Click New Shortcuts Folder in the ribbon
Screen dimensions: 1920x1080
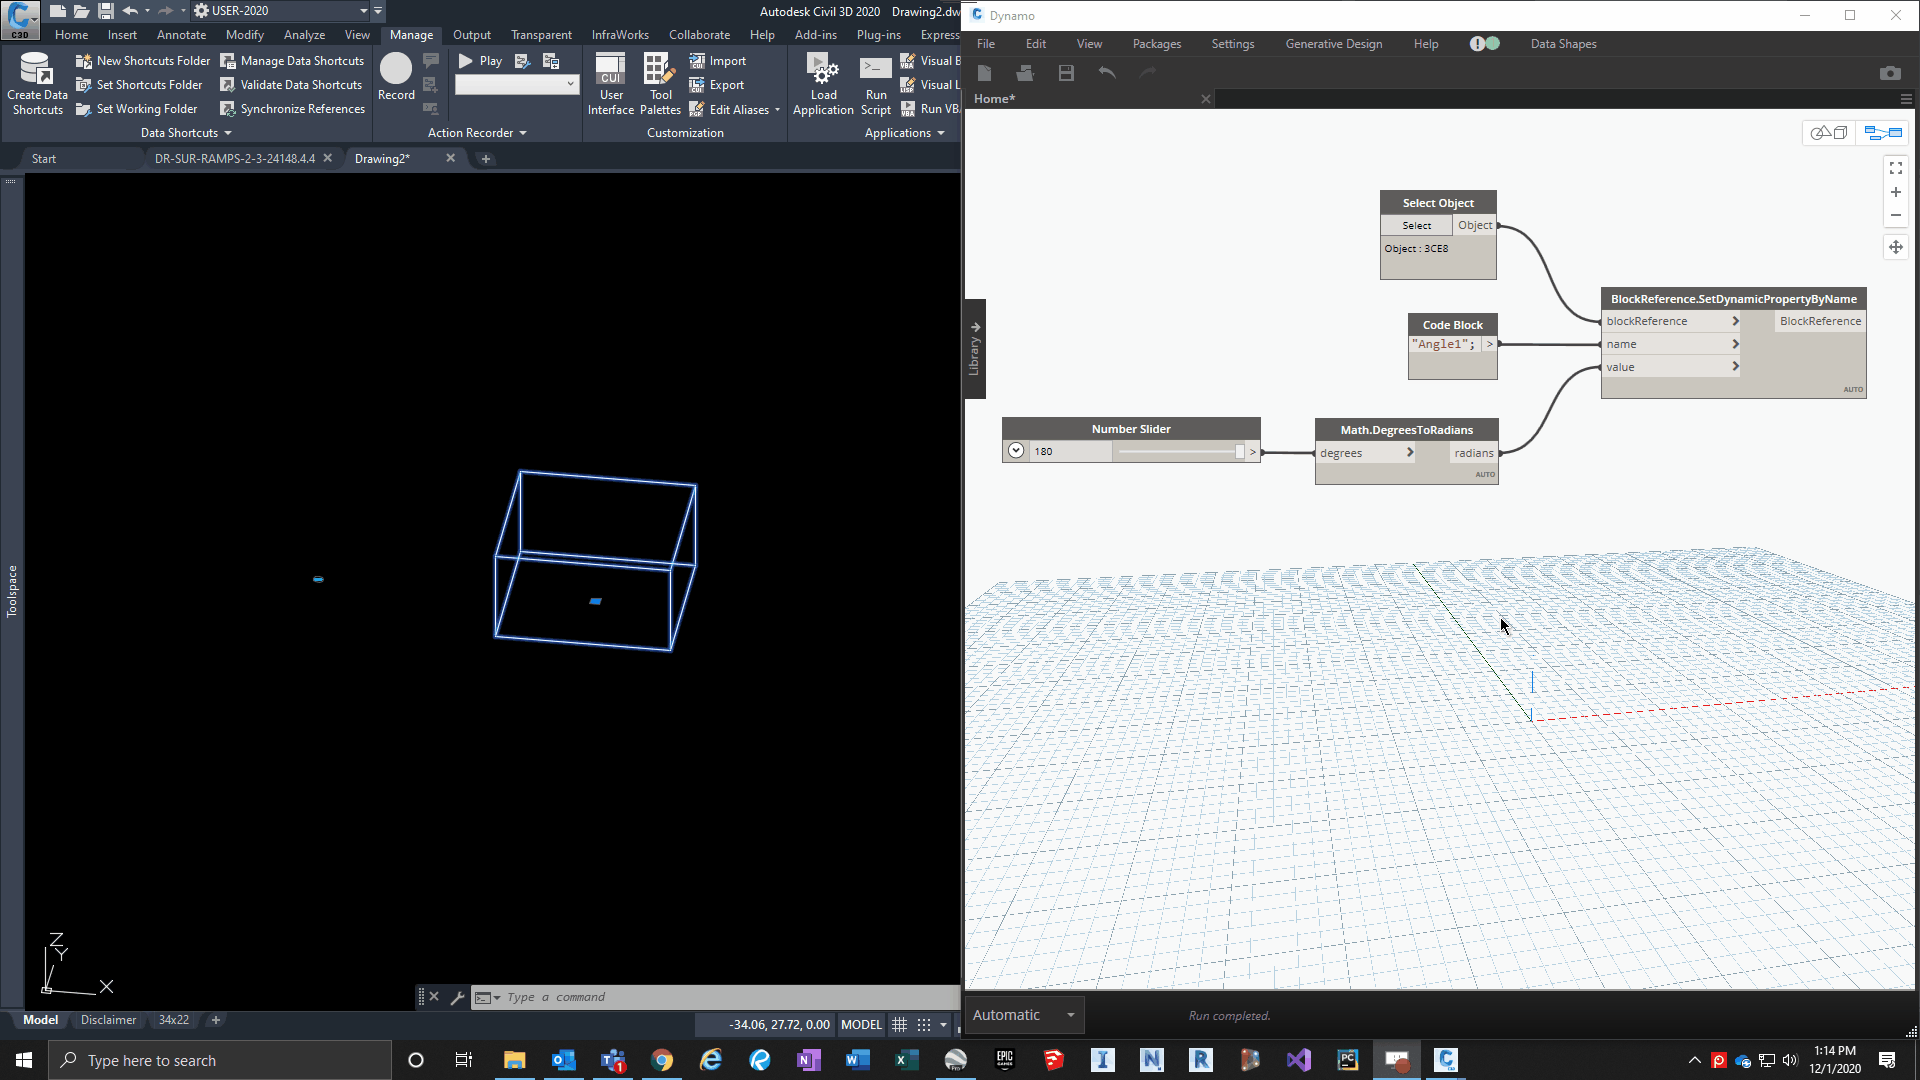(143, 61)
